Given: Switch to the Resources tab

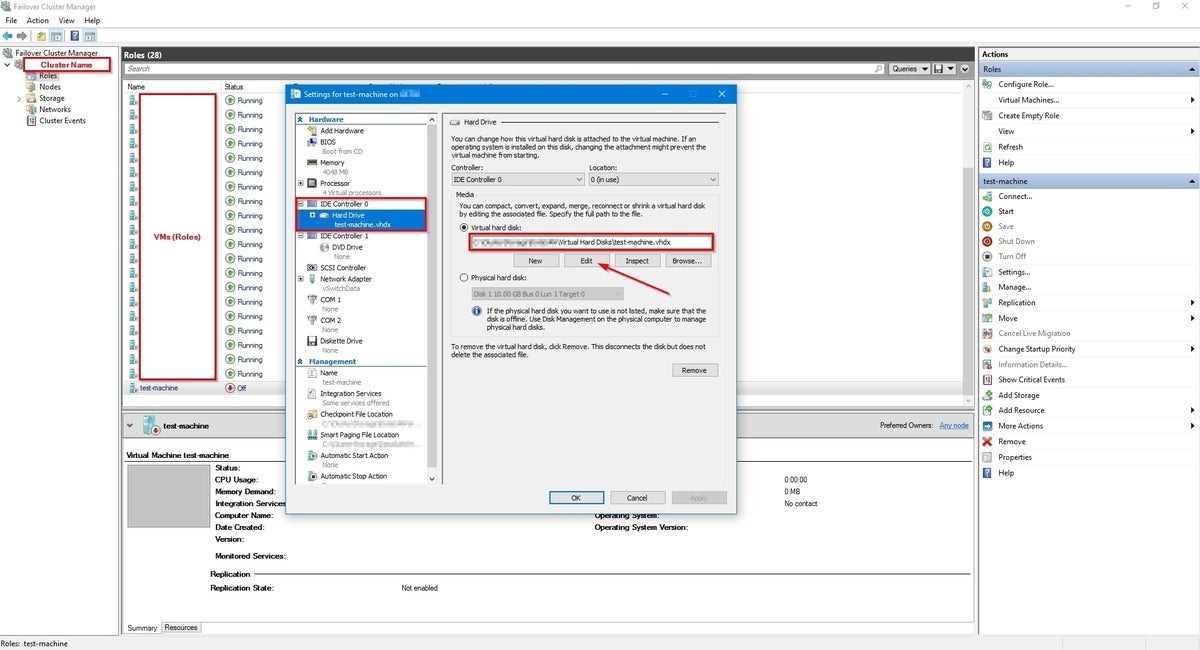Looking at the screenshot, I should (x=181, y=628).
